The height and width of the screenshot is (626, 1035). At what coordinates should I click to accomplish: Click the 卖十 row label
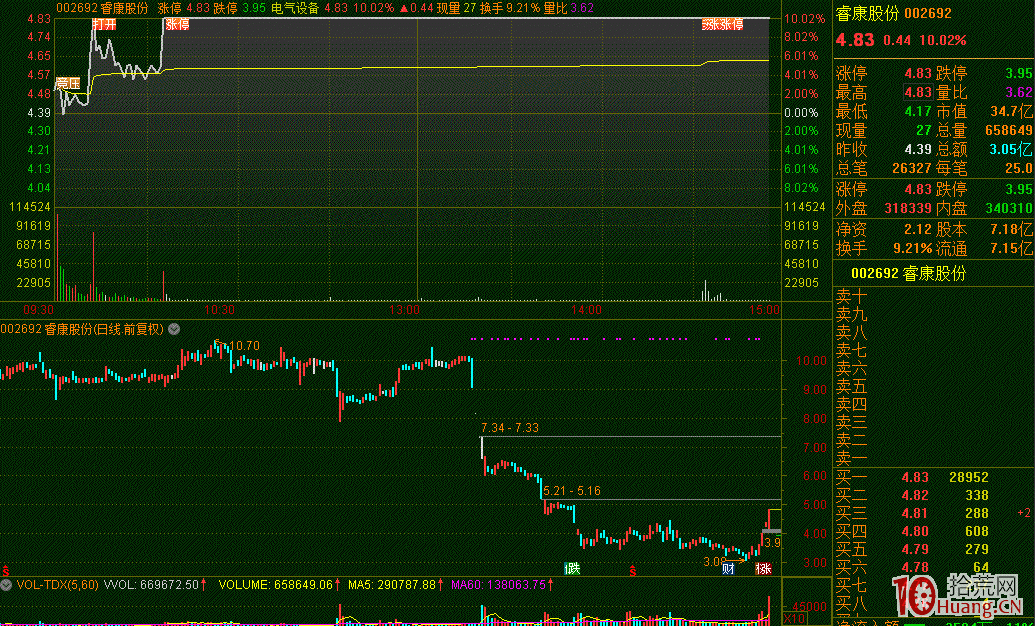point(851,296)
